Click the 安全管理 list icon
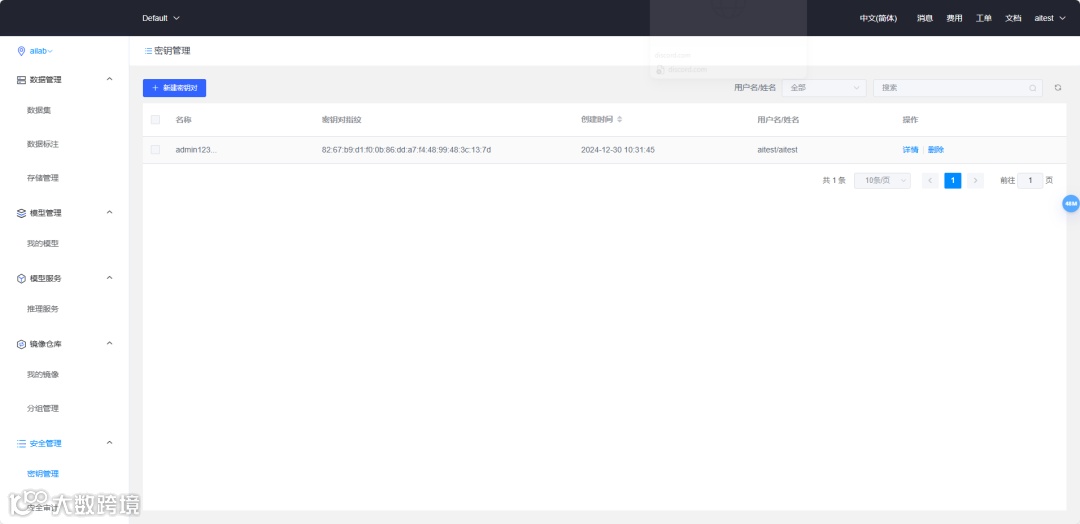The height and width of the screenshot is (524, 1080). pyautogui.click(x=21, y=443)
